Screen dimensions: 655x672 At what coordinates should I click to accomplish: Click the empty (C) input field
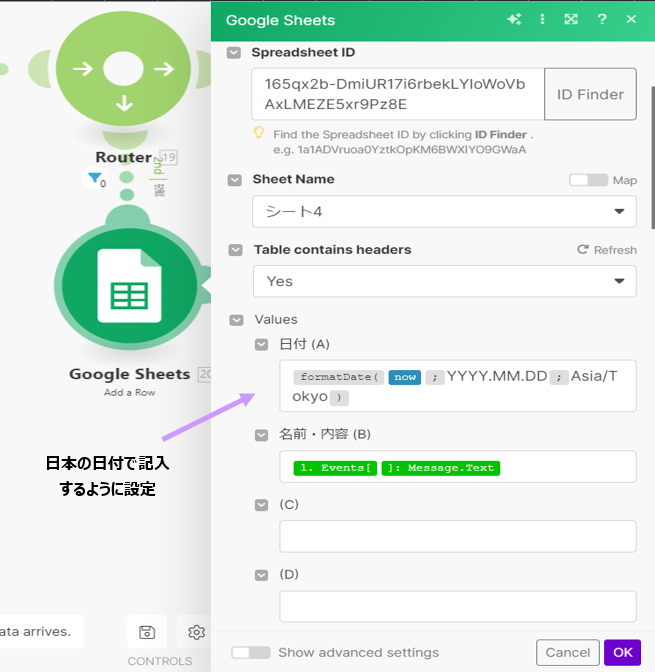458,537
